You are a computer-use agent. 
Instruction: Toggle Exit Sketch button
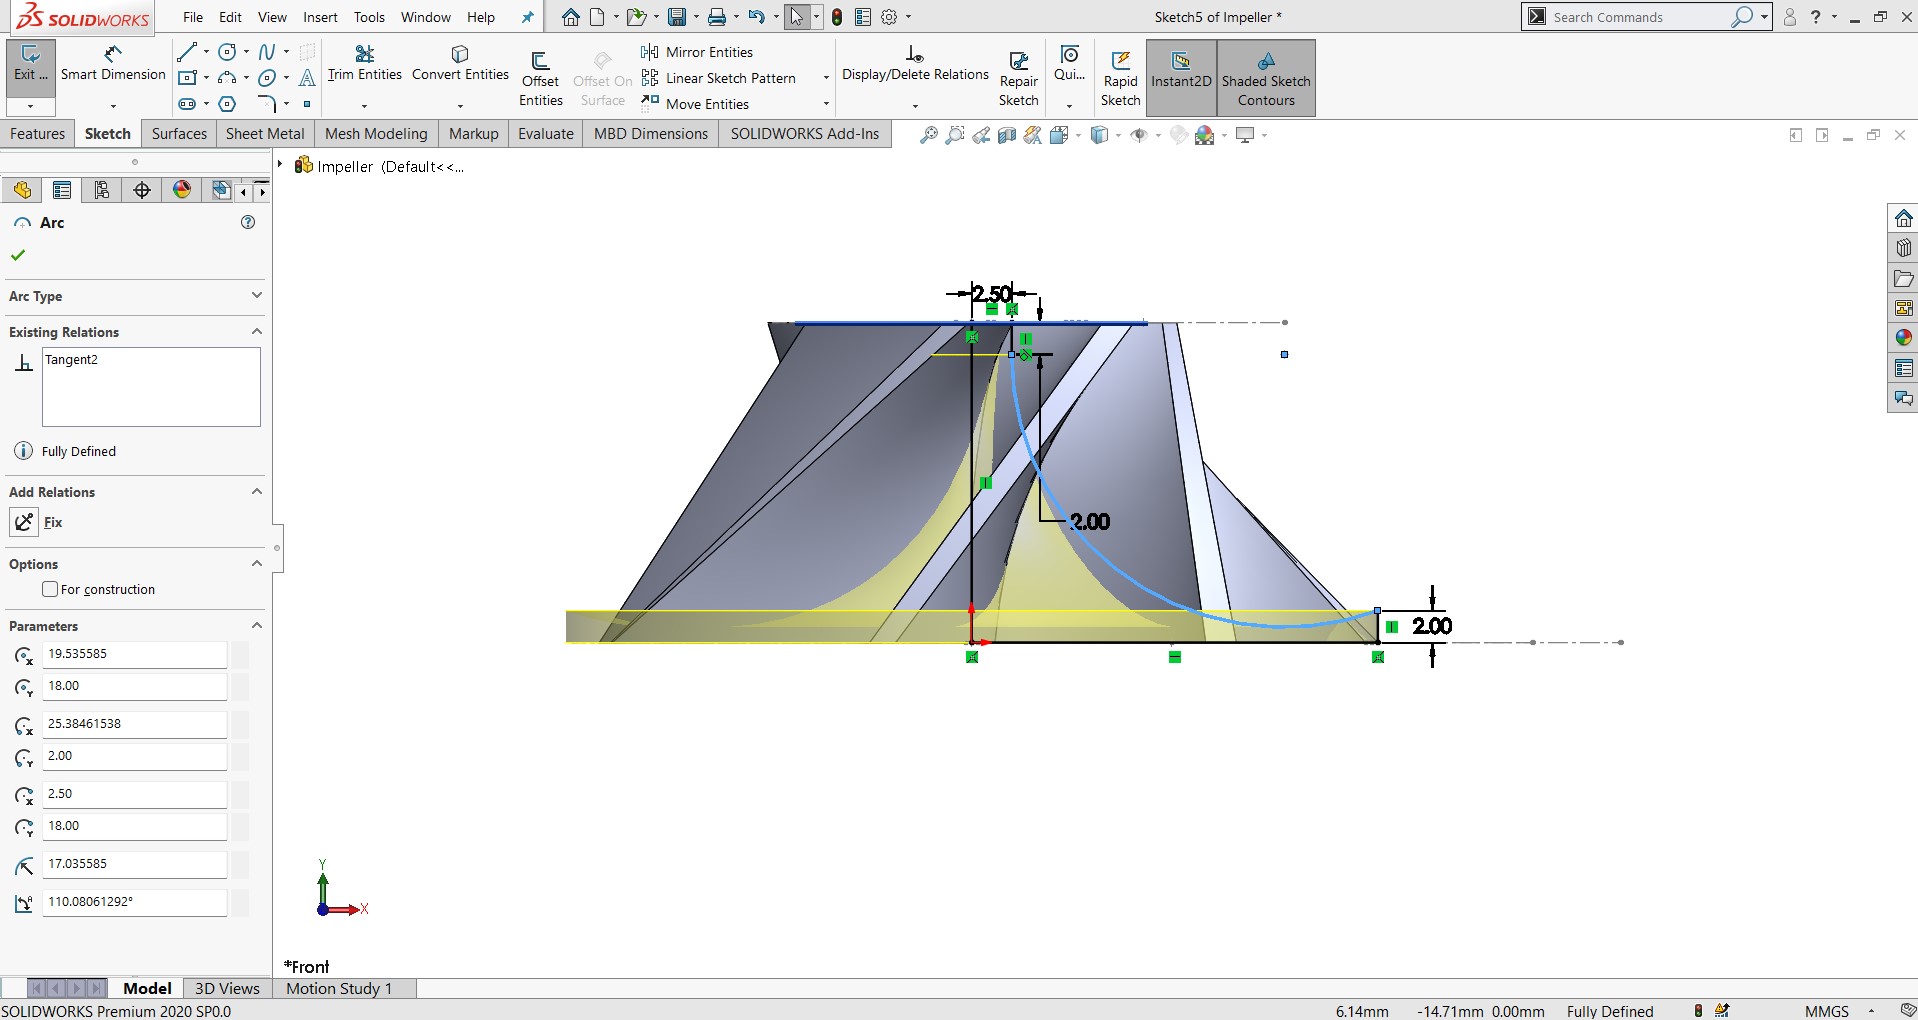coord(31,66)
